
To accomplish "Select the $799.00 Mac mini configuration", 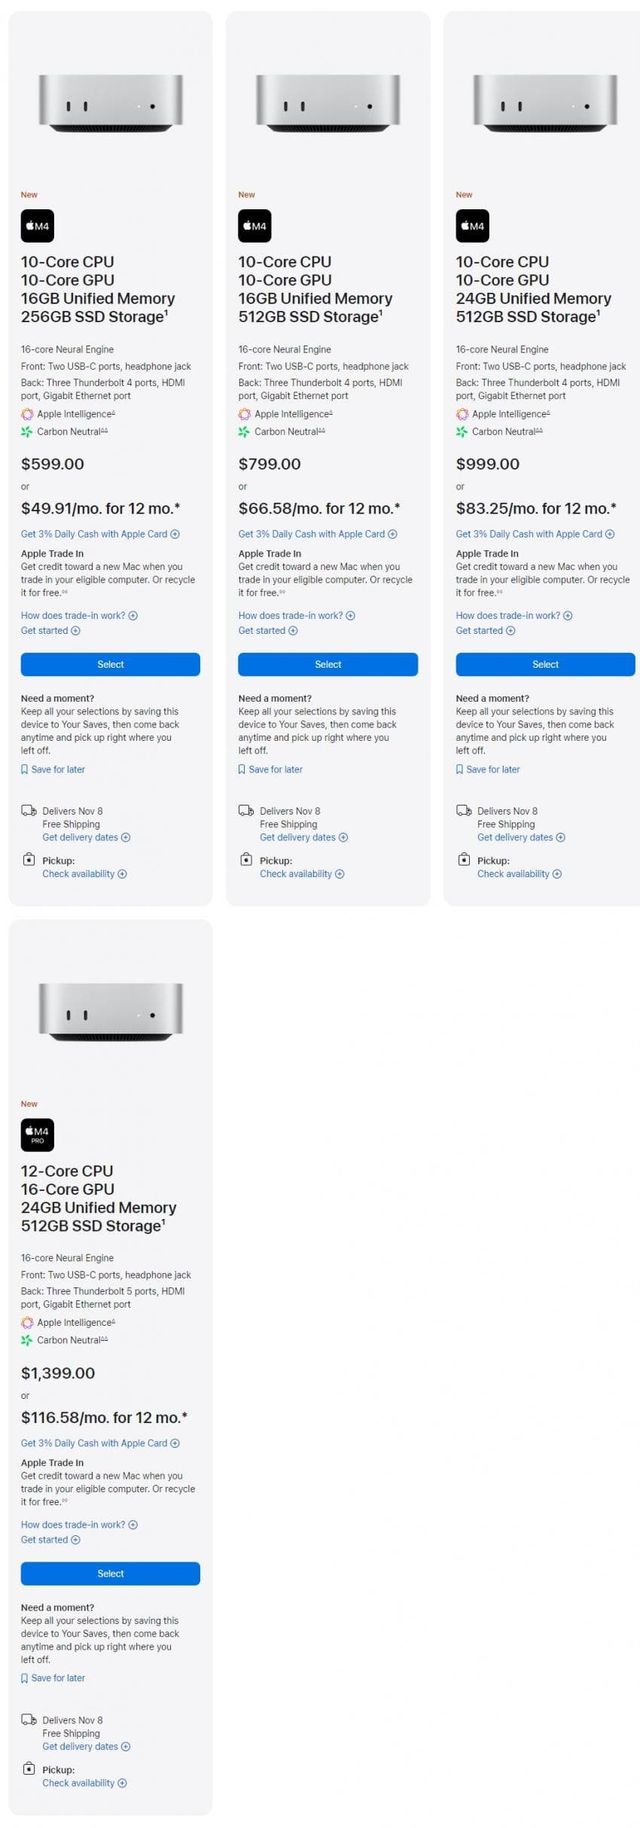I will coord(327,664).
